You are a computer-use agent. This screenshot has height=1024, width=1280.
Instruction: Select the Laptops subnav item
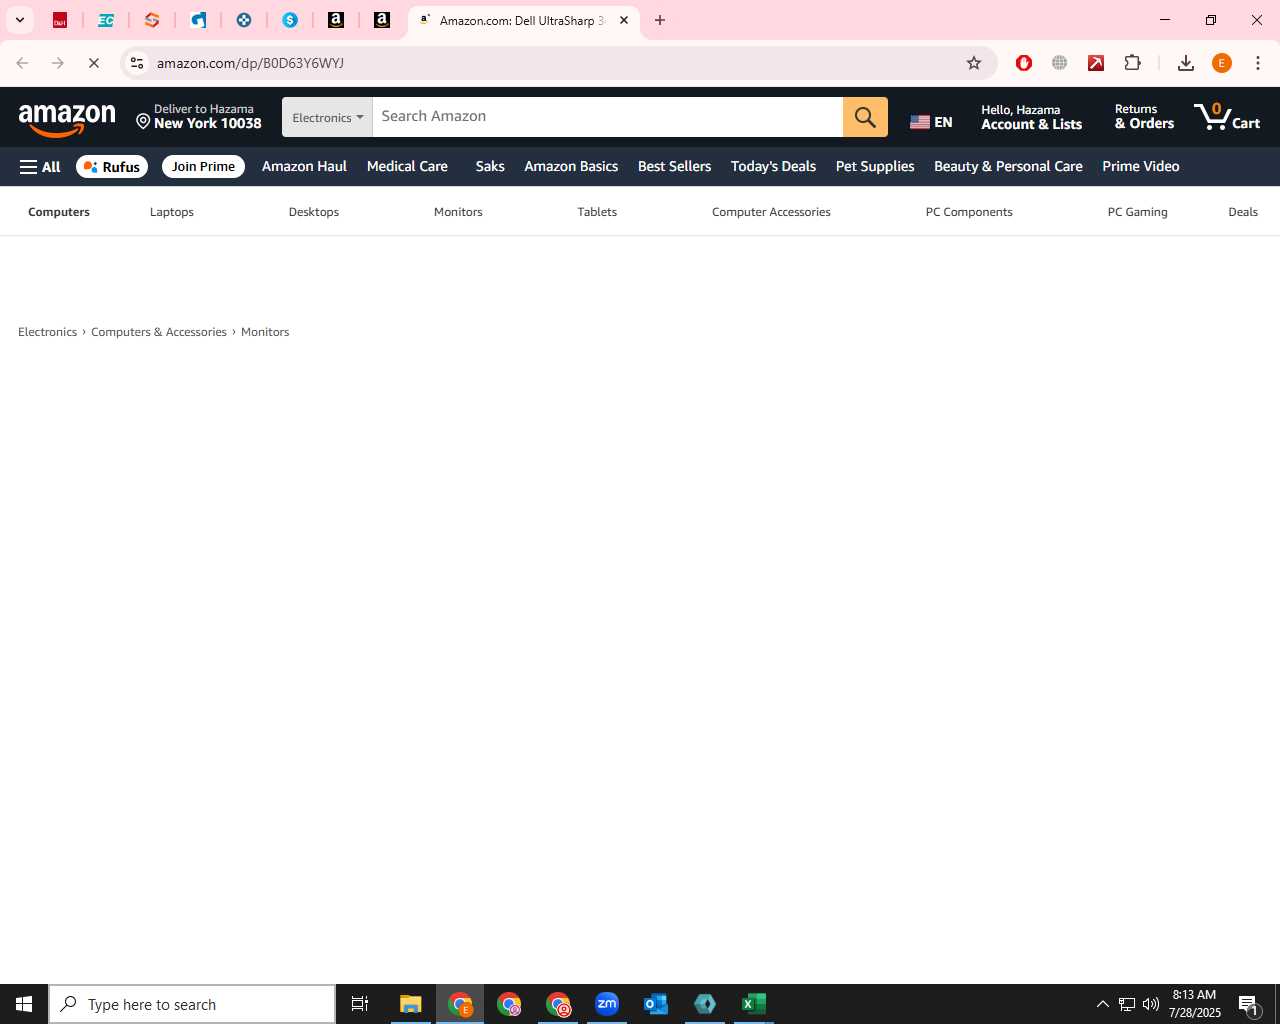click(x=172, y=212)
